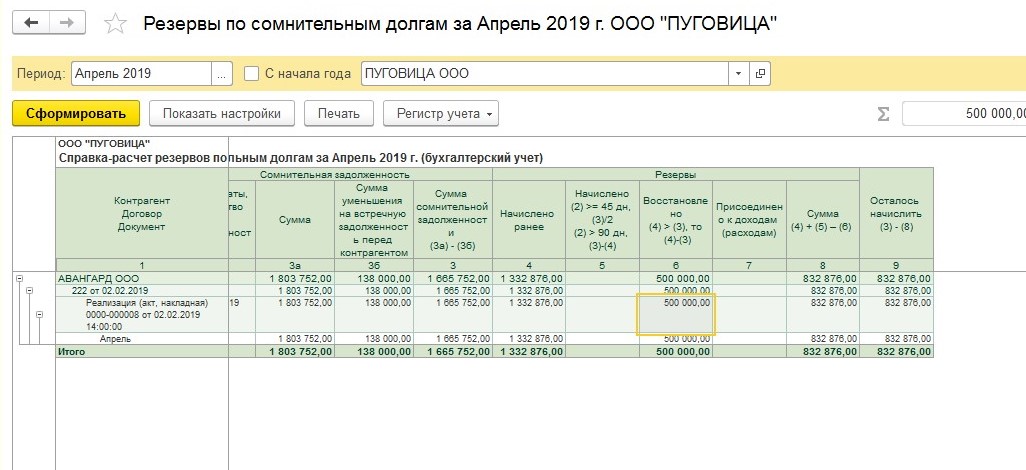
Task: Click the sigma sum icon
Action: point(883,114)
